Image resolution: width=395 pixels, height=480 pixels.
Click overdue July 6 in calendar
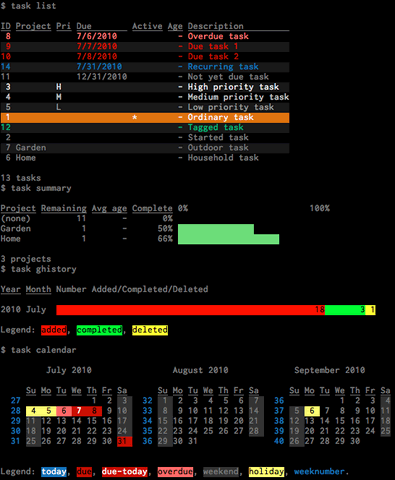point(64,411)
